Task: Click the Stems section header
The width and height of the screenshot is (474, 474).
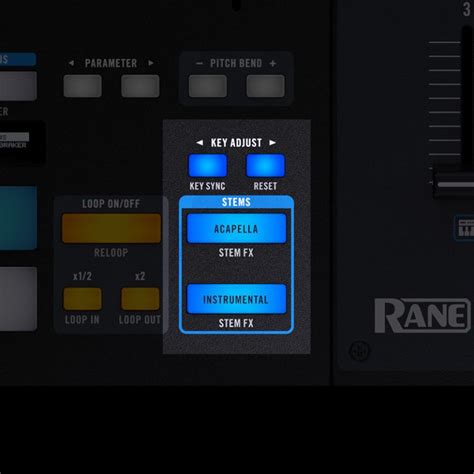Action: pos(236,202)
